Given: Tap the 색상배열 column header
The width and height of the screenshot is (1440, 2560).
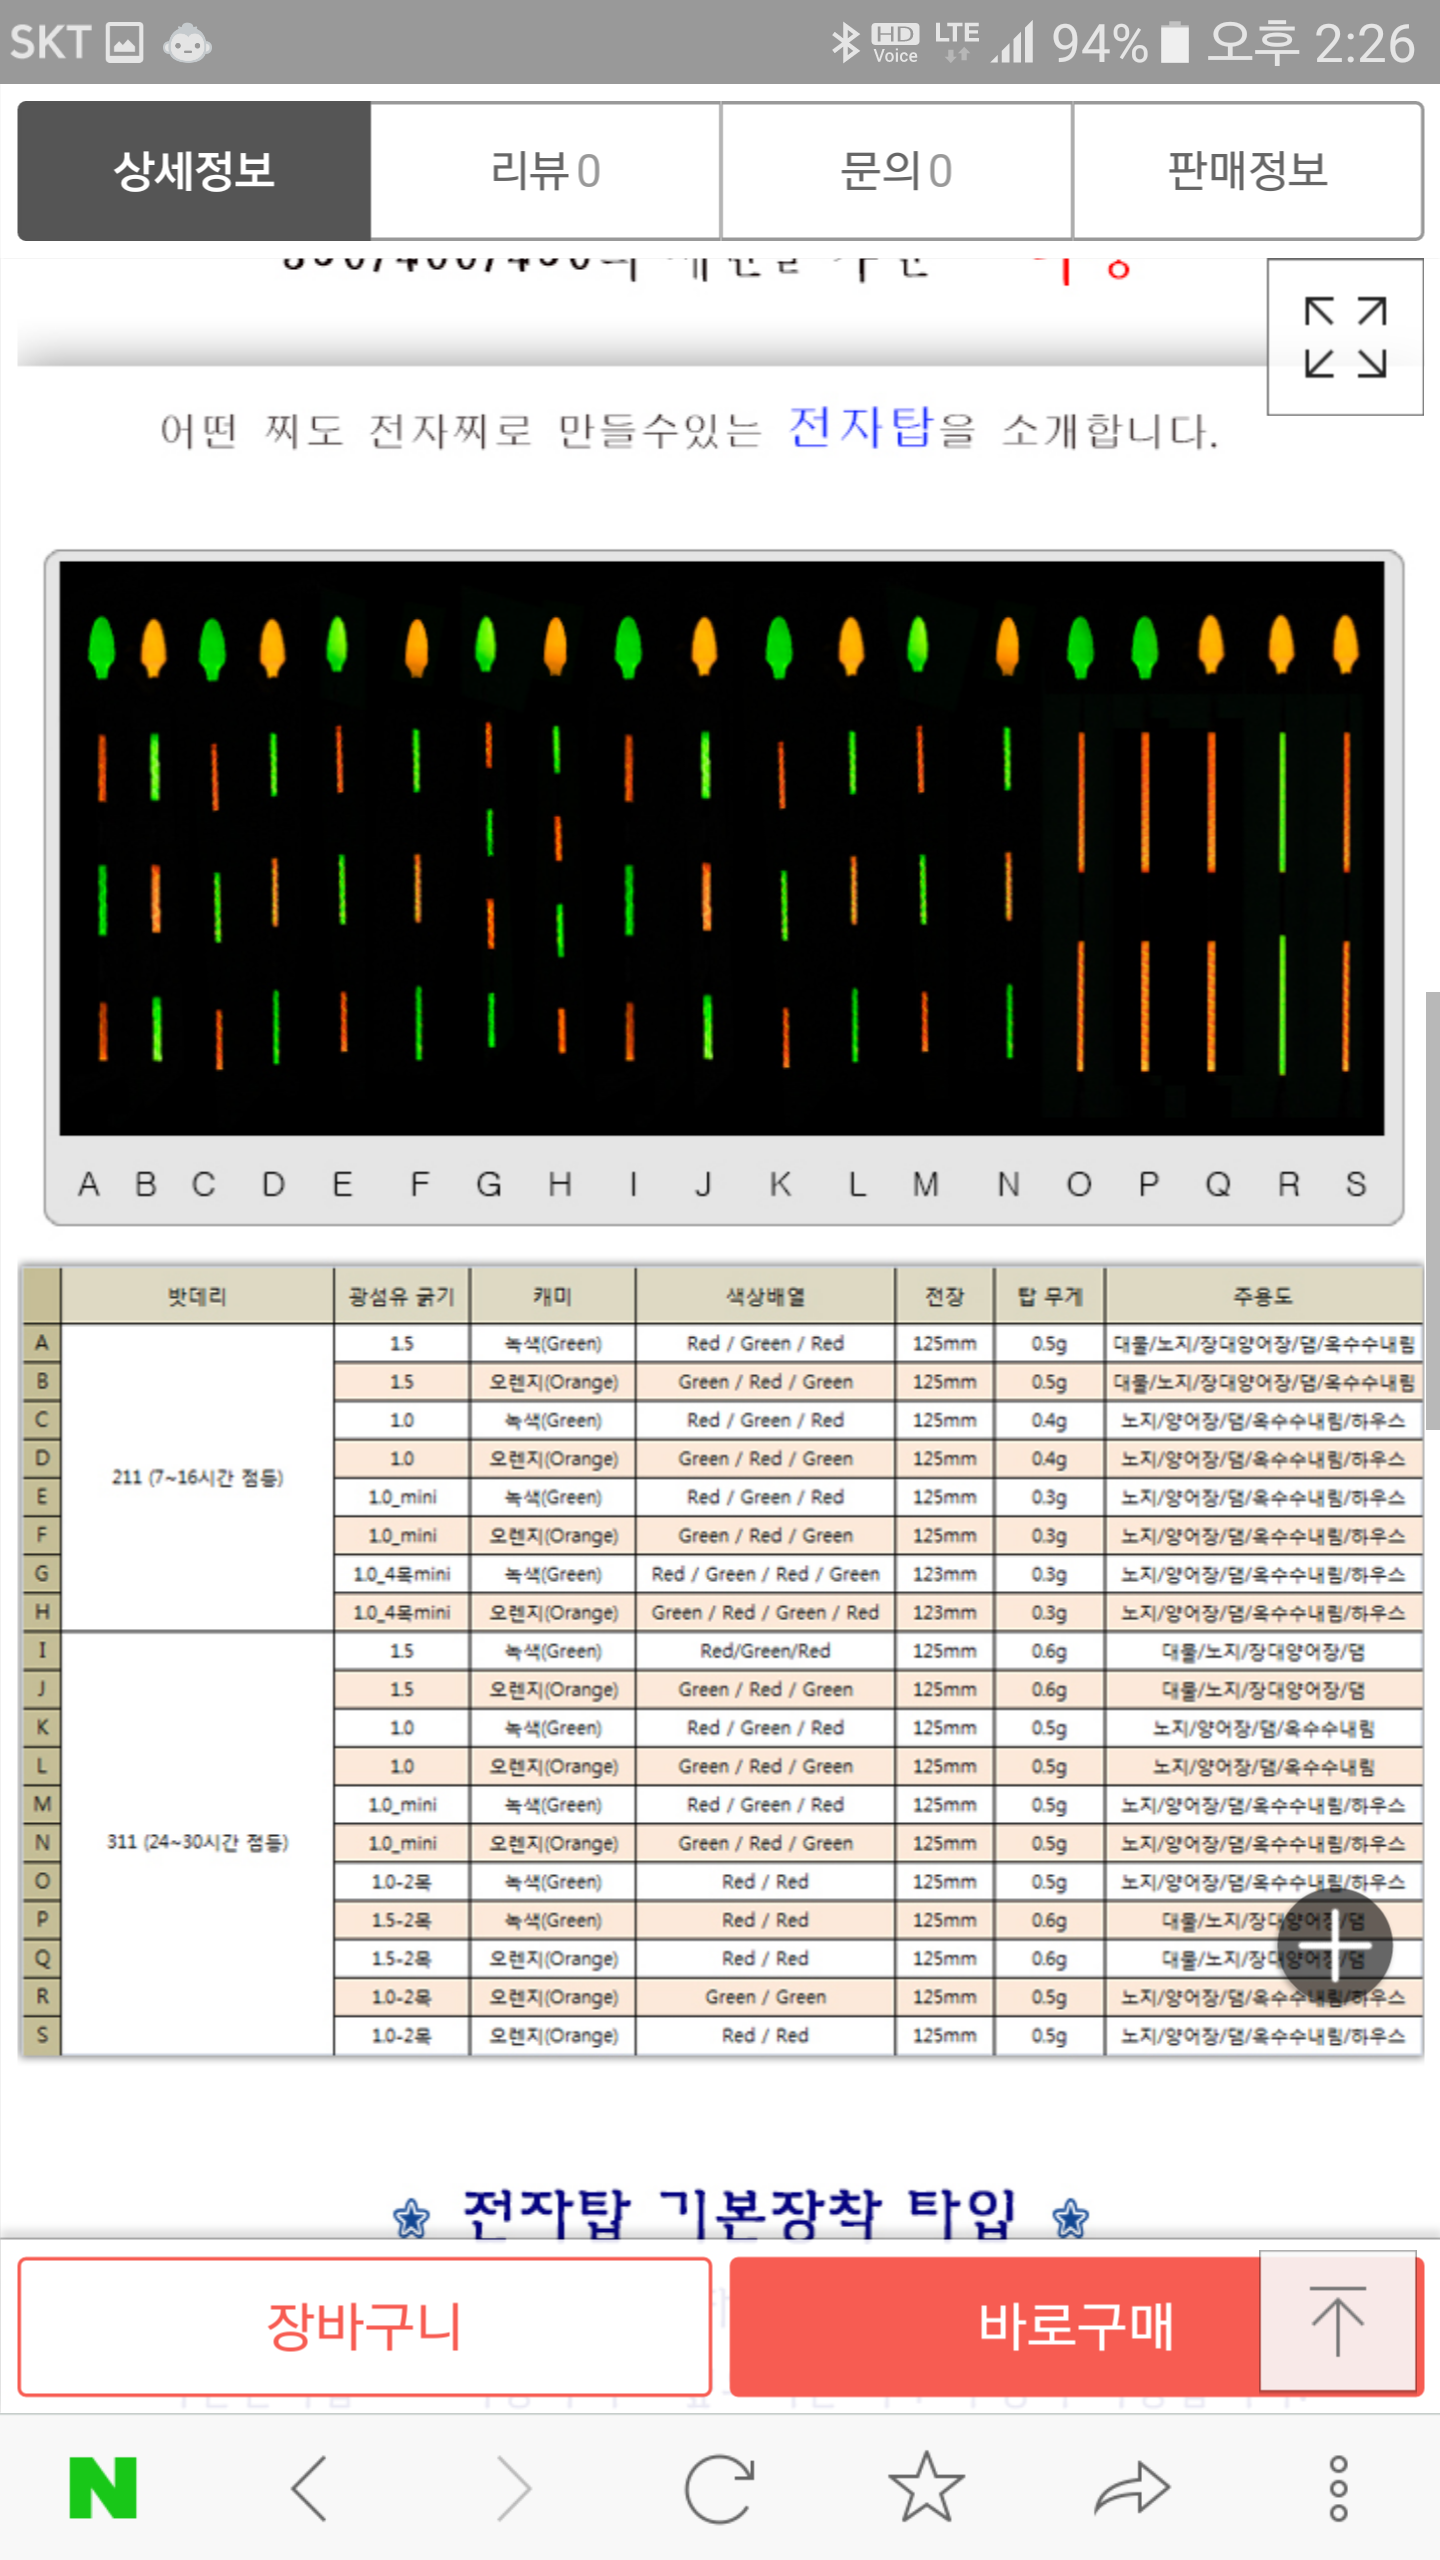Looking at the screenshot, I should click(765, 1296).
